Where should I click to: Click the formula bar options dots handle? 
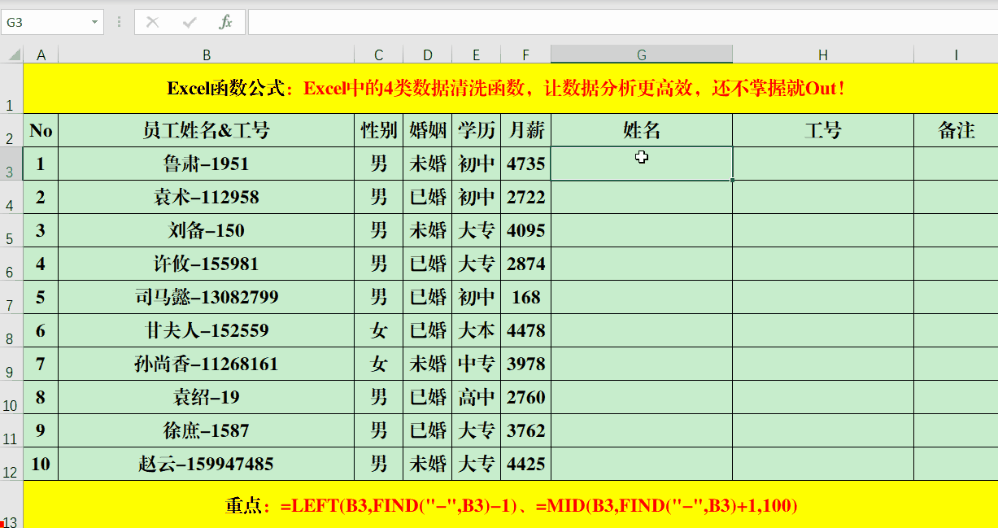(x=119, y=22)
